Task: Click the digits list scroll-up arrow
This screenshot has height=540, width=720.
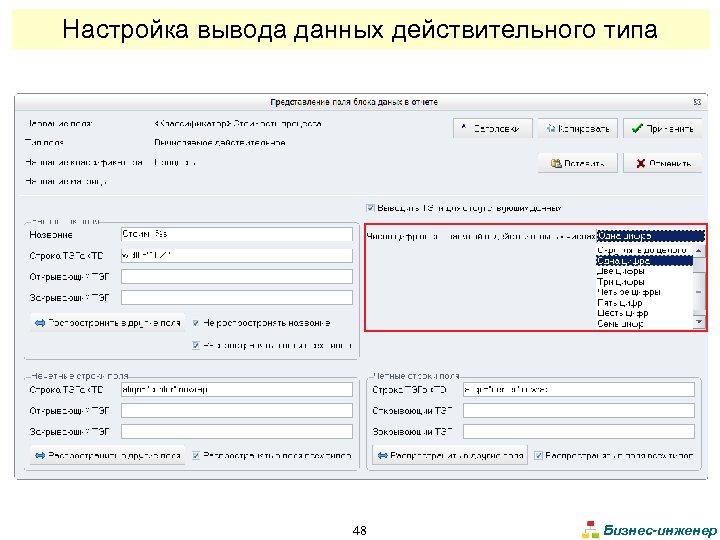Action: pos(698,250)
